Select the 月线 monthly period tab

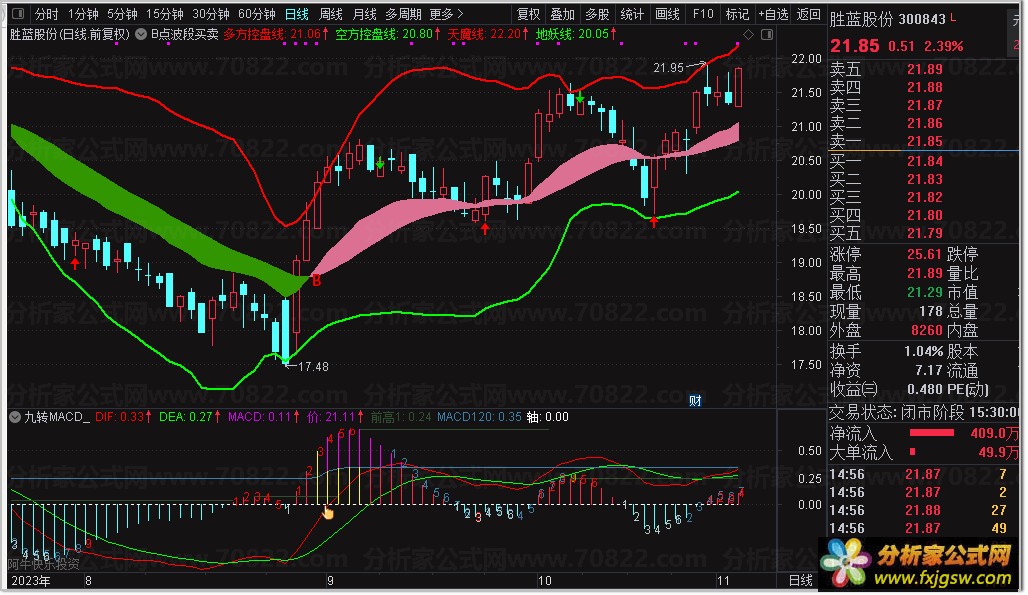(x=365, y=14)
